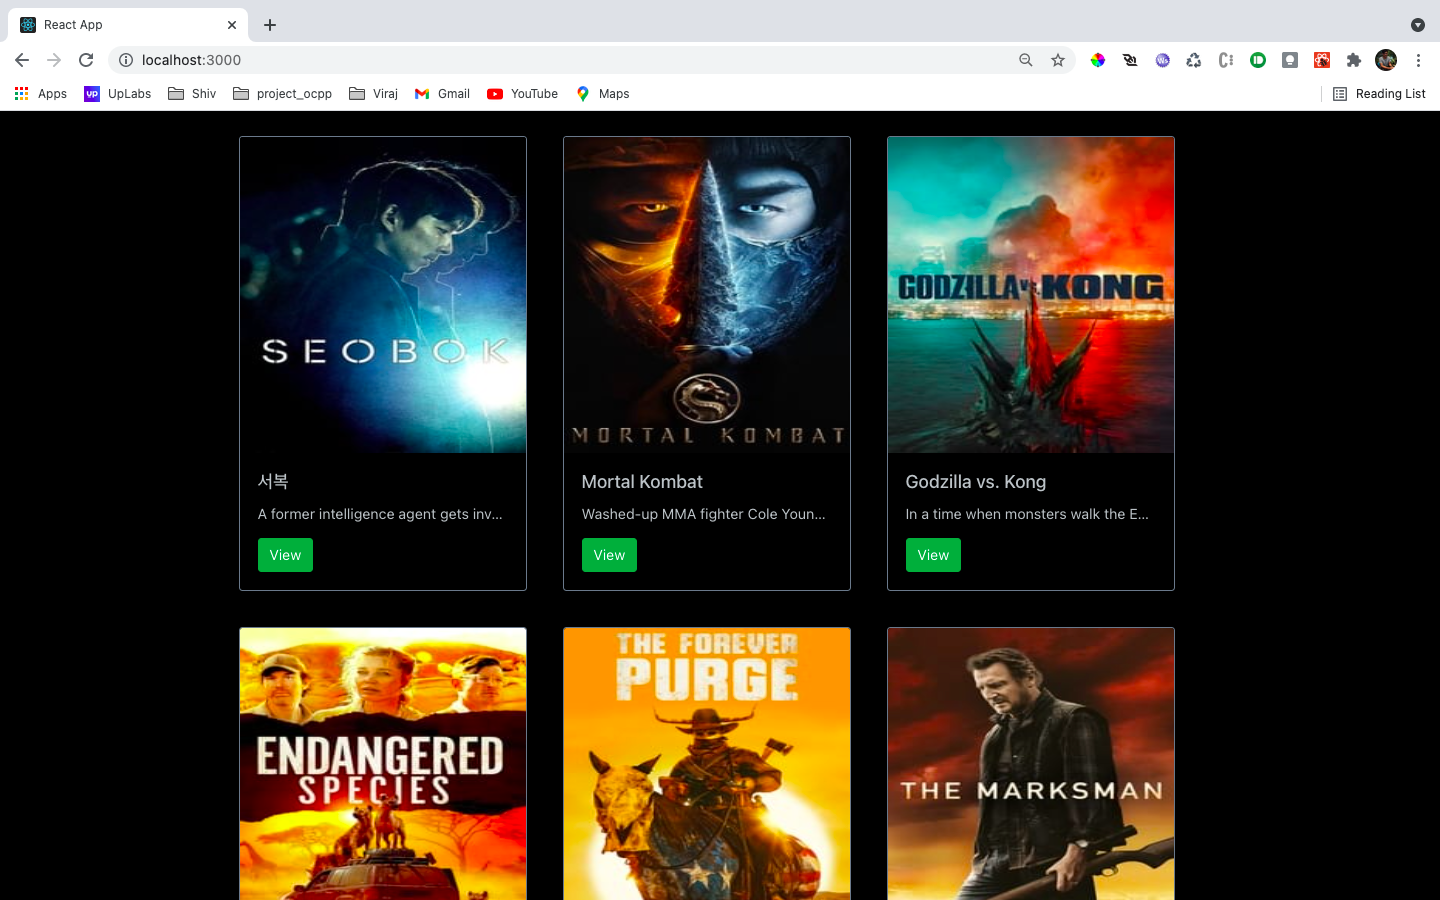Click the red React DevTools extension icon
The height and width of the screenshot is (900, 1440).
coord(1322,60)
